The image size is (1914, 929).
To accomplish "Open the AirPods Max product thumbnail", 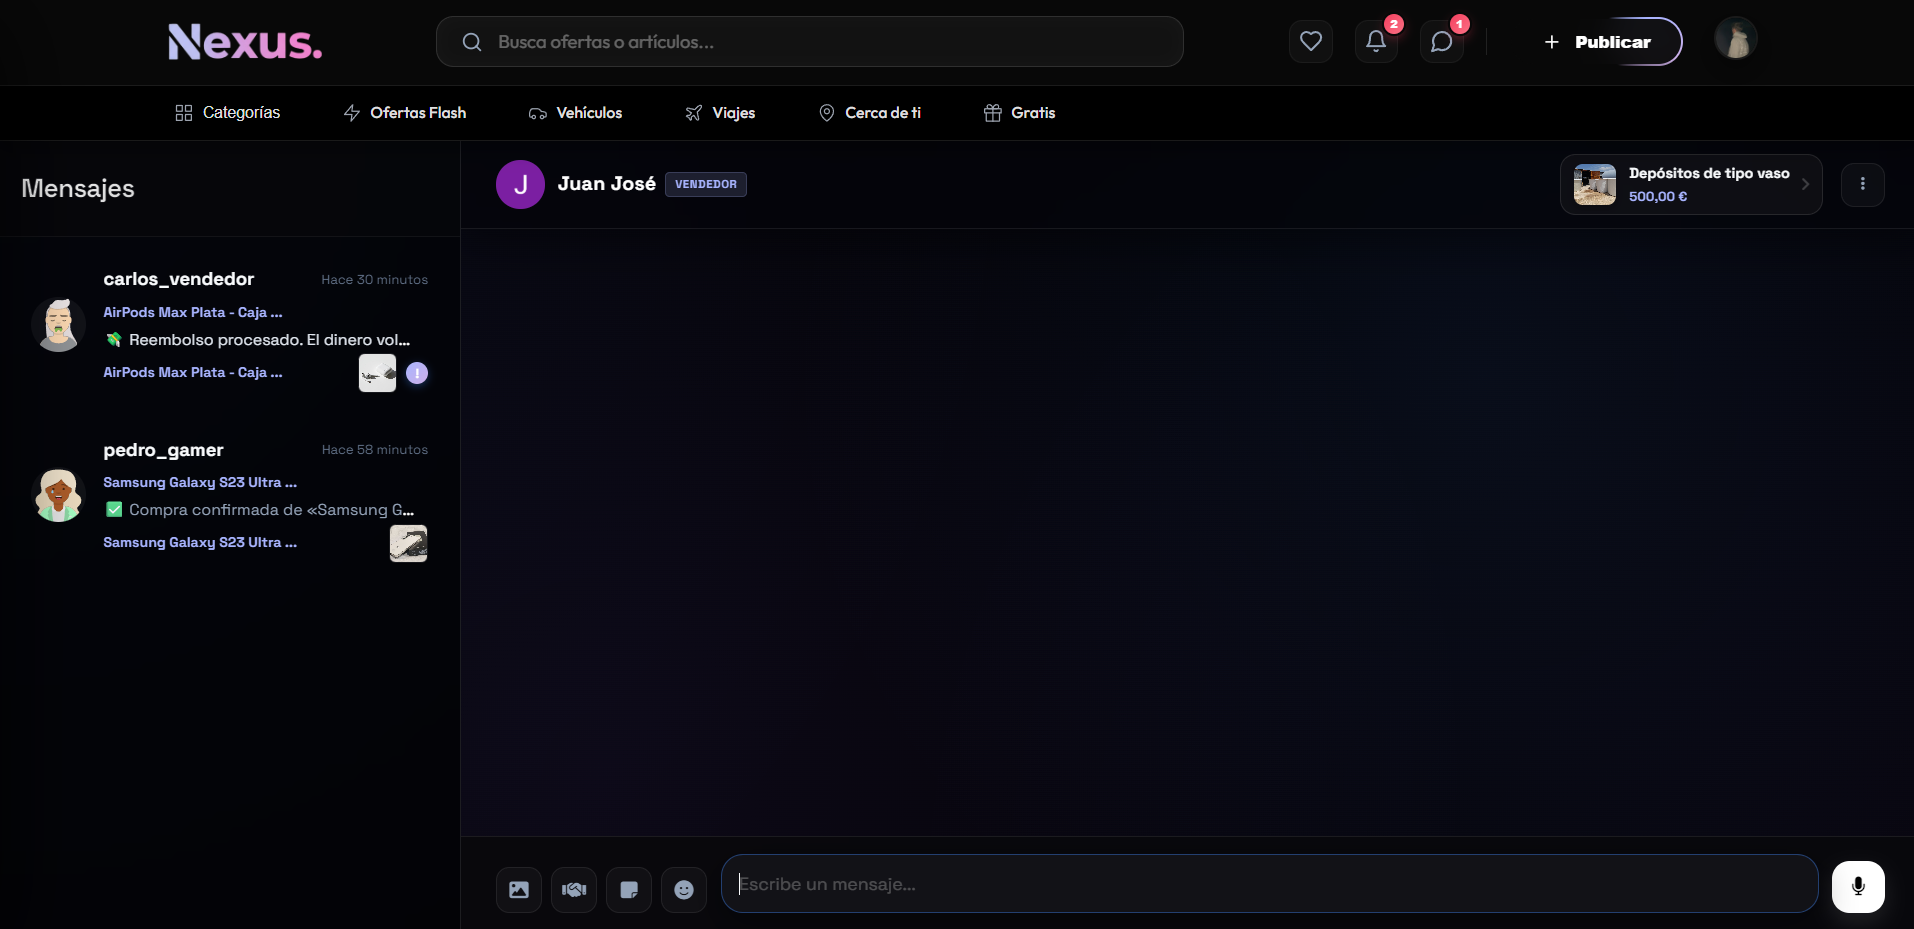I will (377, 373).
